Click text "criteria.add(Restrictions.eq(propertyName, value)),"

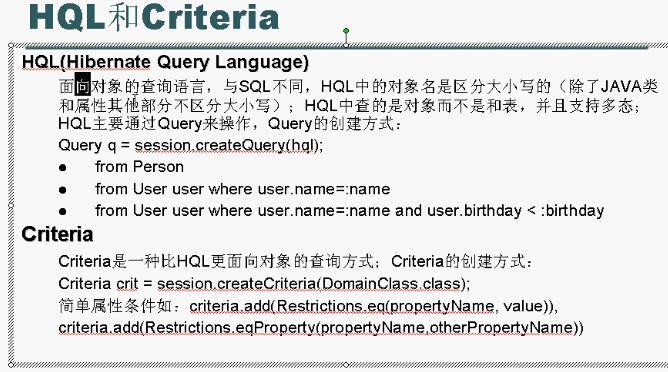pyautogui.click(x=374, y=306)
